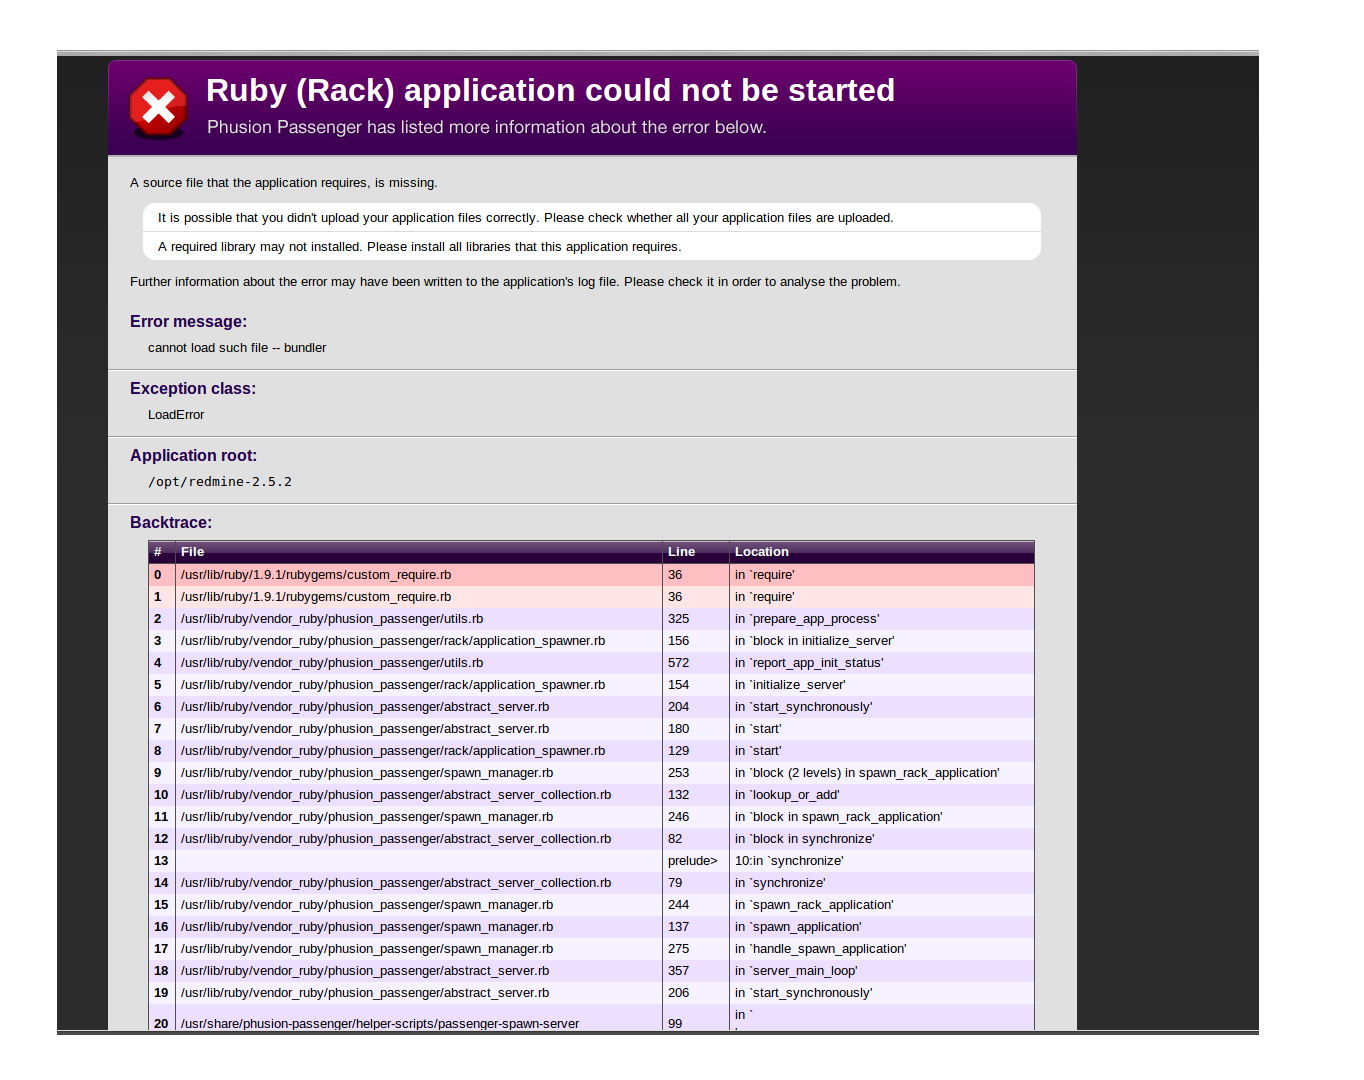Click "in `start_synchronously'" location in row 6
This screenshot has height=1080, width=1364.
pyautogui.click(x=803, y=707)
